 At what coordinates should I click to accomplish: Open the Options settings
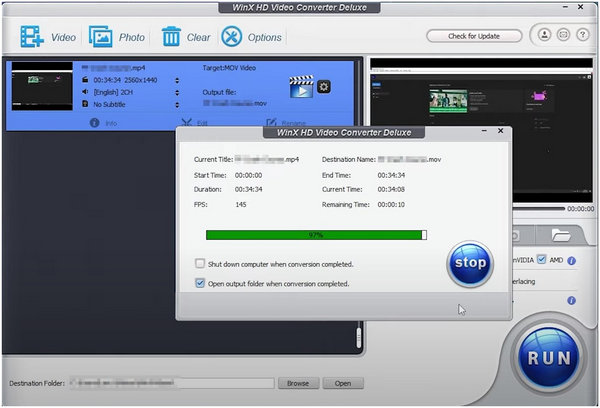251,37
